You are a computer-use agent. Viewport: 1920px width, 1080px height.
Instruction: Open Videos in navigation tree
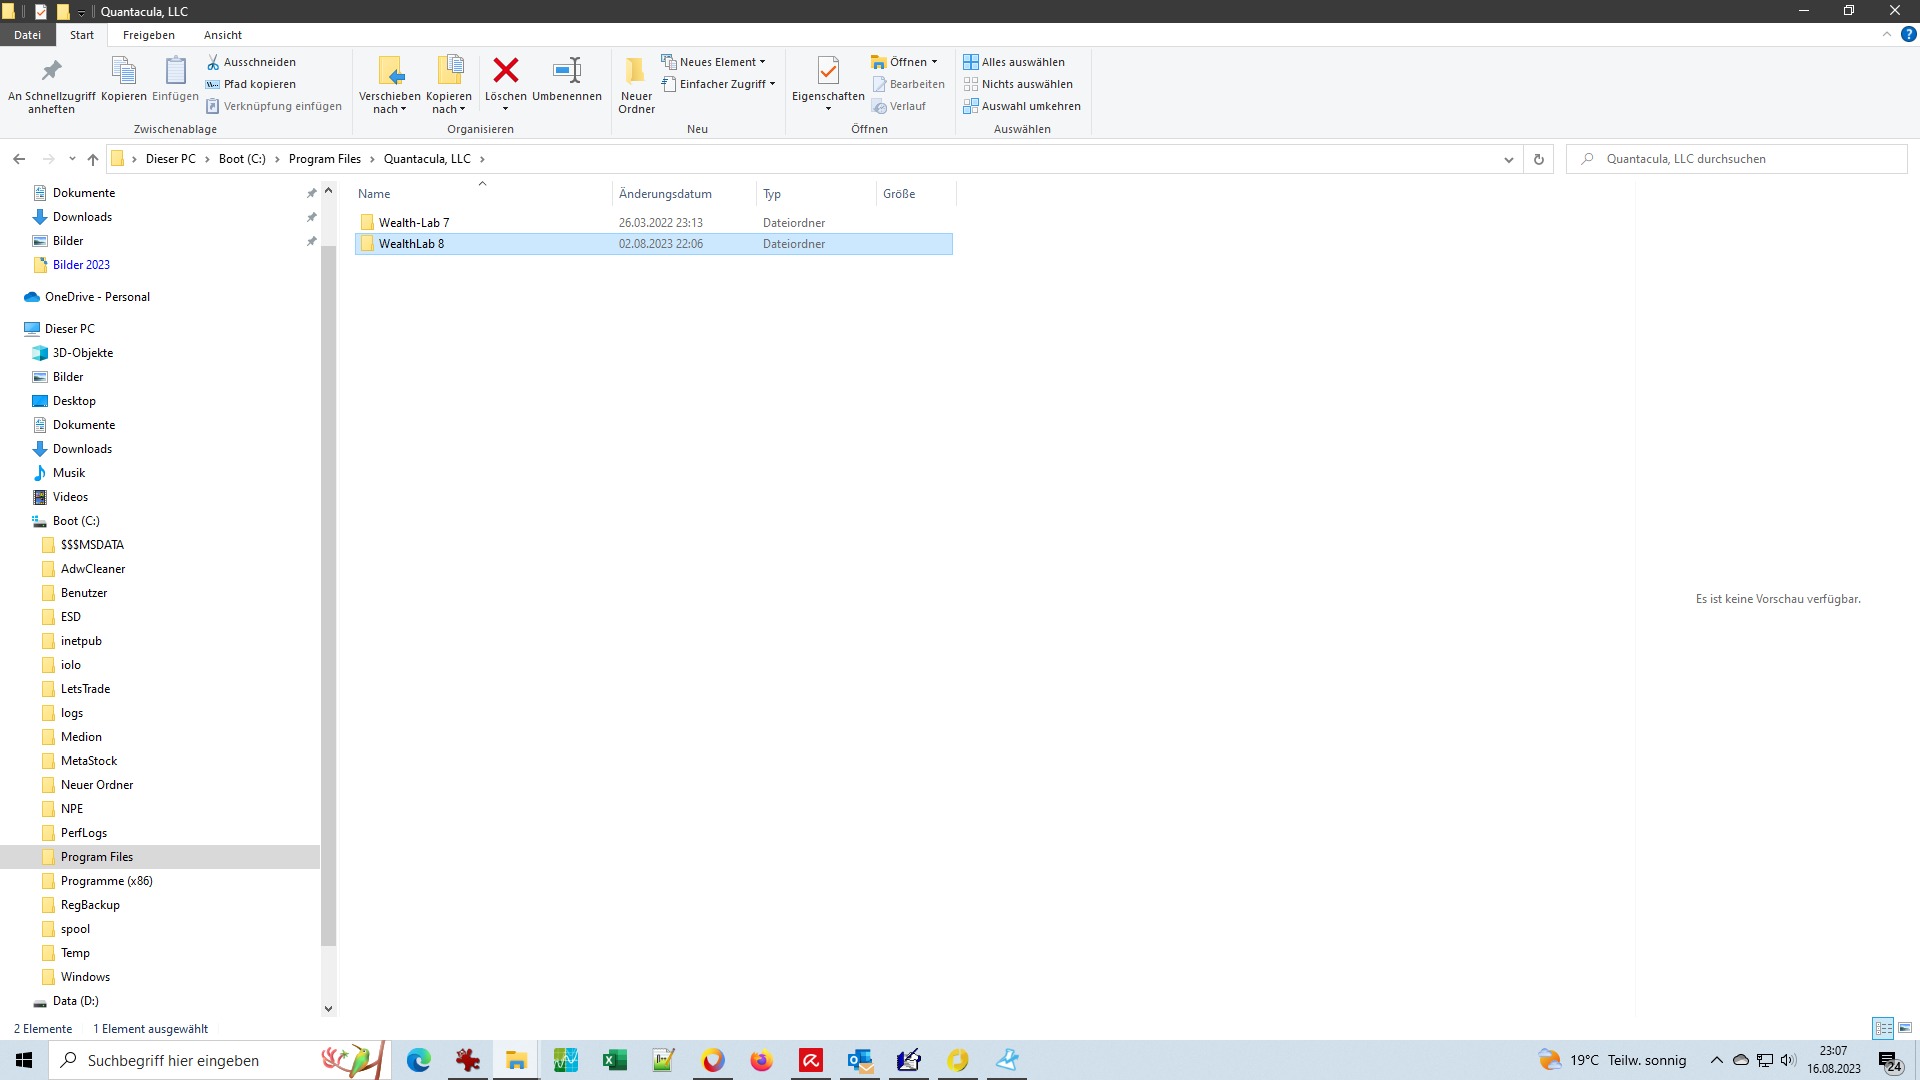tap(70, 497)
